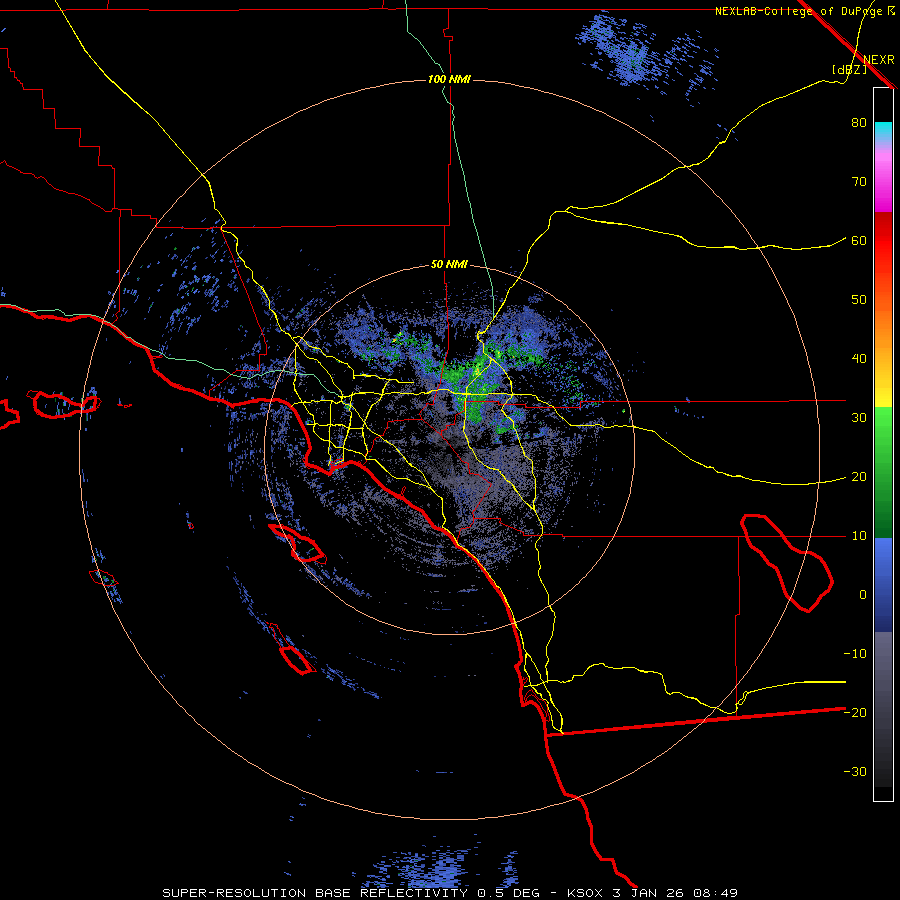Image resolution: width=900 pixels, height=900 pixels.
Task: Click the "10" value on the dBZ scale
Action: click(x=859, y=536)
